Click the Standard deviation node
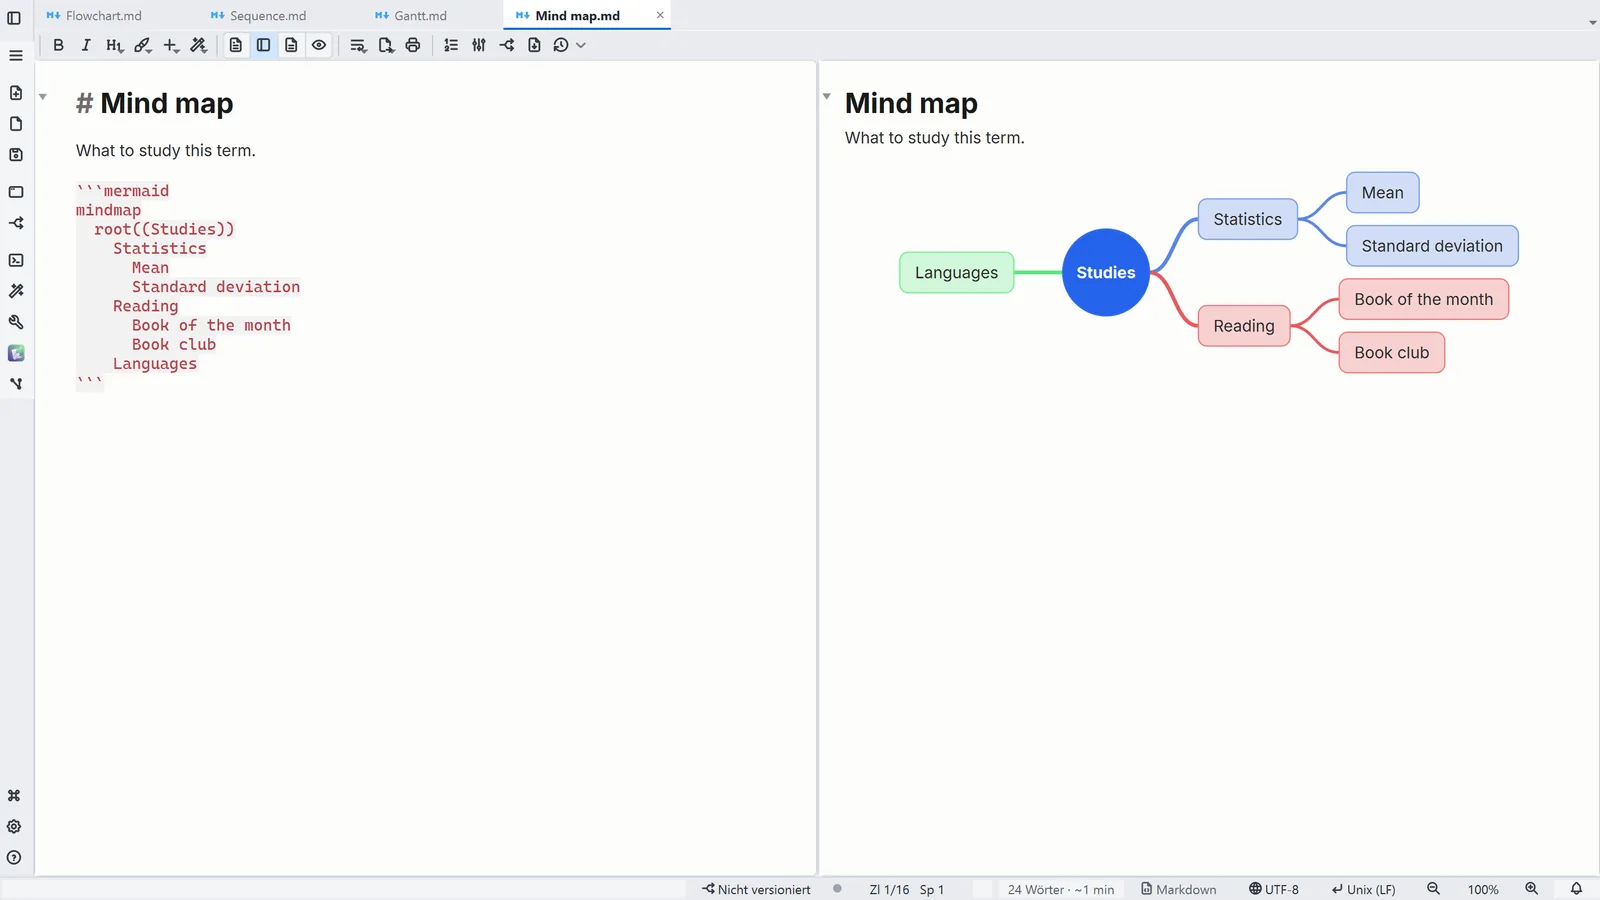 click(x=1432, y=246)
